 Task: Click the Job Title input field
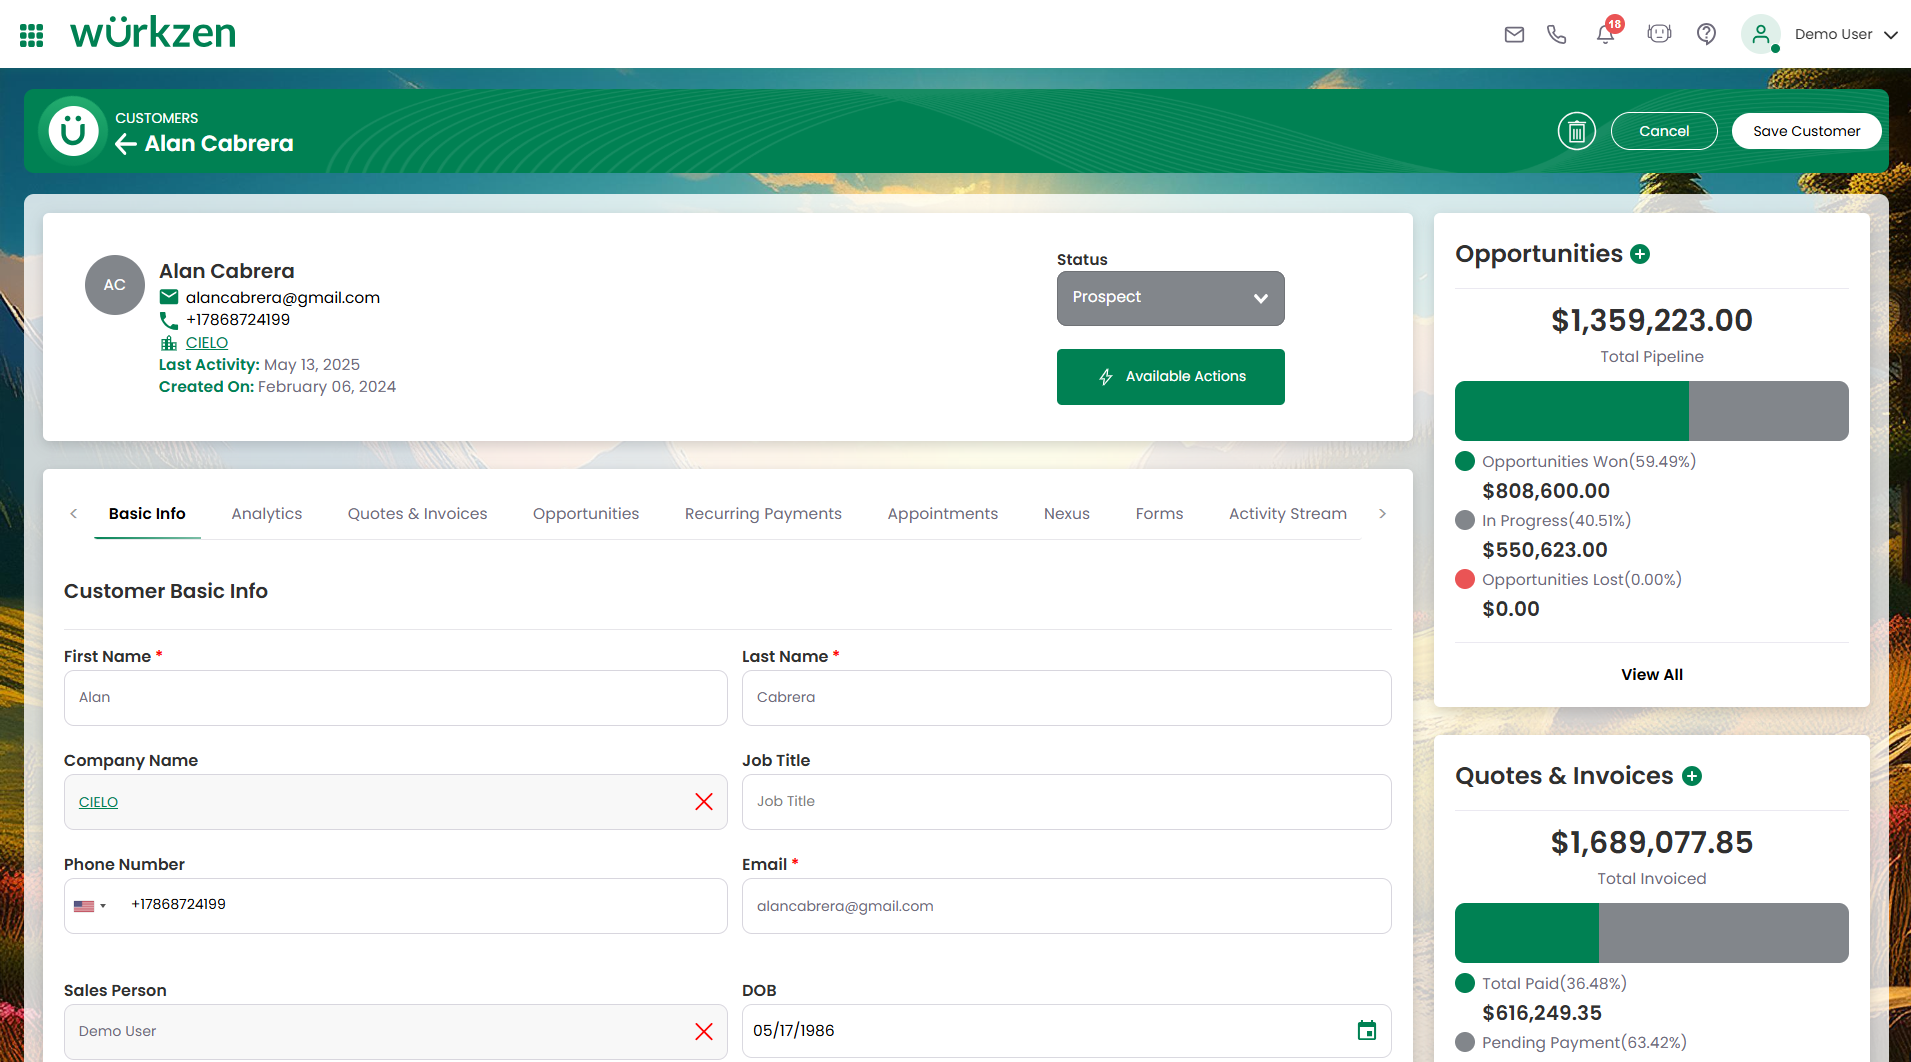[x=1066, y=802]
